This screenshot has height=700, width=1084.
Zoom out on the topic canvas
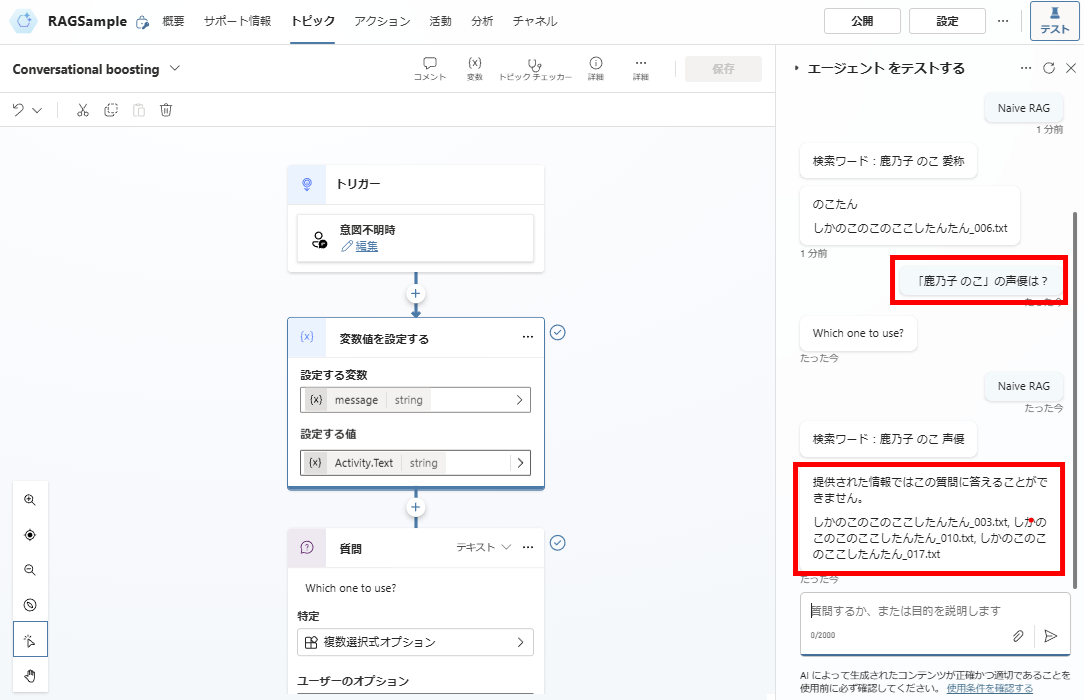pyautogui.click(x=30, y=569)
